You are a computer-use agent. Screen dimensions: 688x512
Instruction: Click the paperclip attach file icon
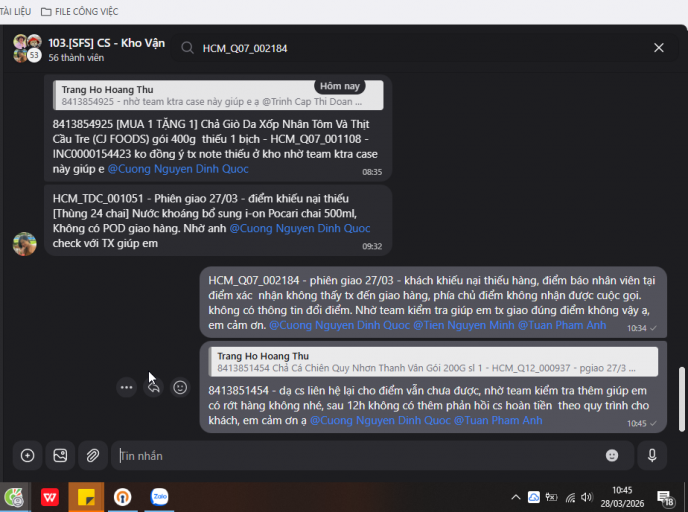coord(93,456)
